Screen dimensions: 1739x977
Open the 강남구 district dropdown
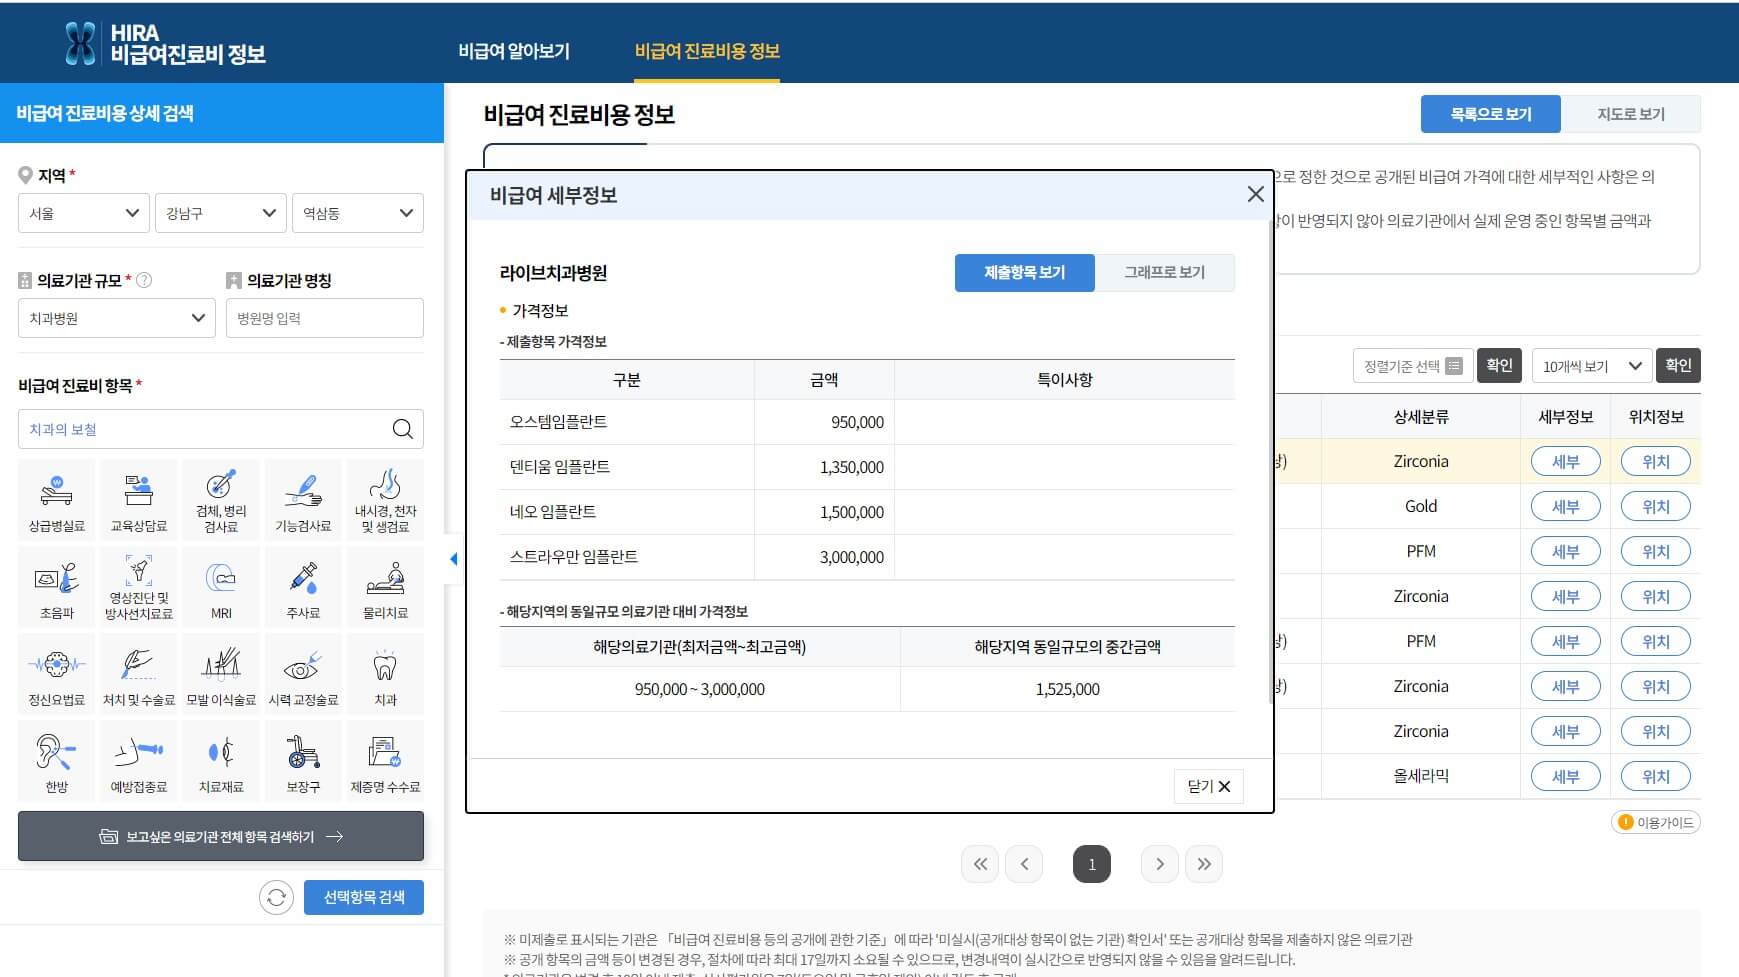(x=221, y=213)
